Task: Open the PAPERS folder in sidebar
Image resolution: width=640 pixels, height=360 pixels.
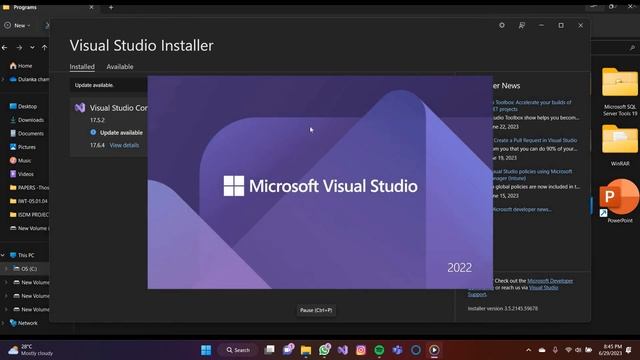Action: [x=29, y=188]
